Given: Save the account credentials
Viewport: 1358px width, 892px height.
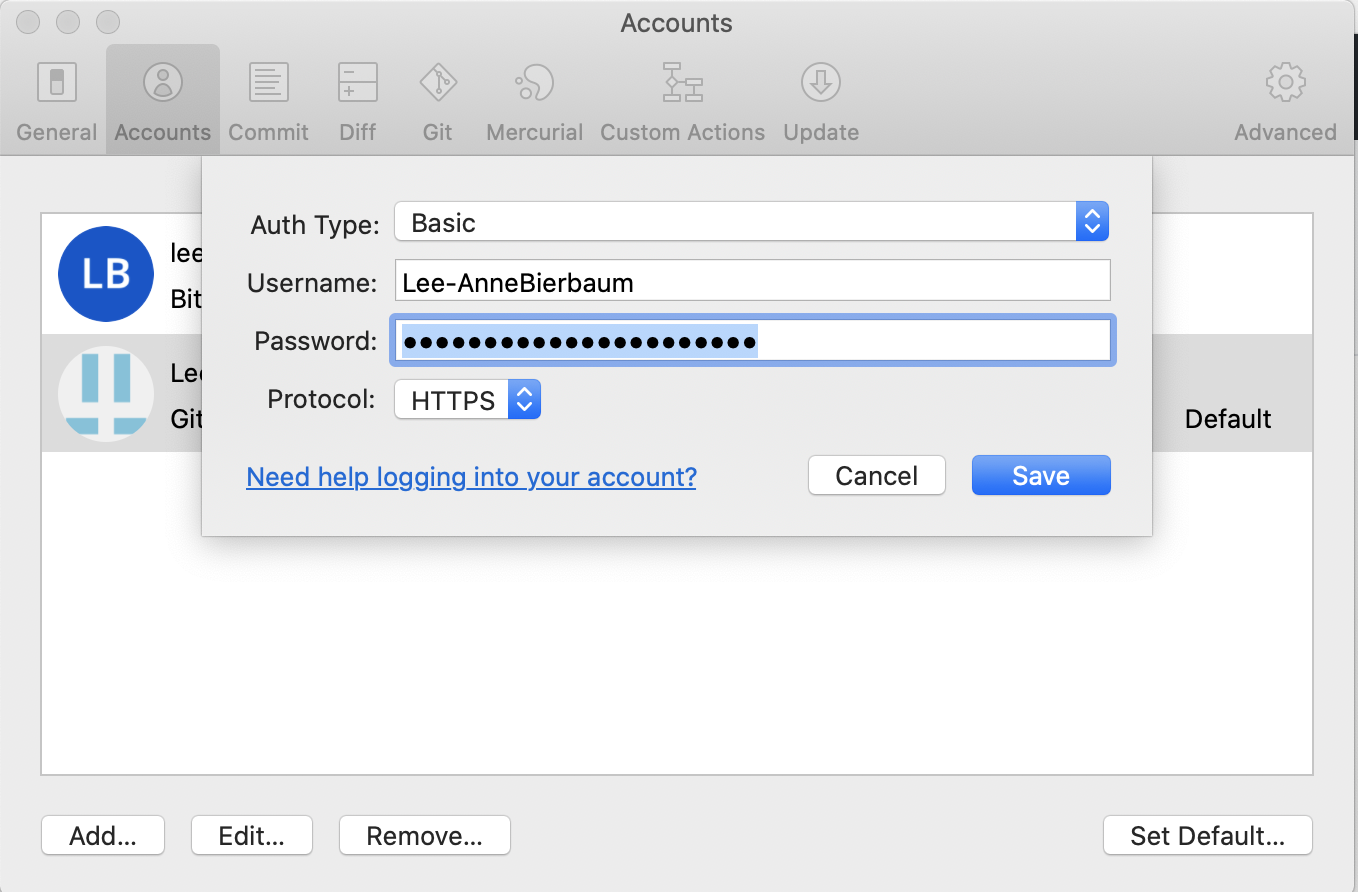Looking at the screenshot, I should (x=1041, y=476).
